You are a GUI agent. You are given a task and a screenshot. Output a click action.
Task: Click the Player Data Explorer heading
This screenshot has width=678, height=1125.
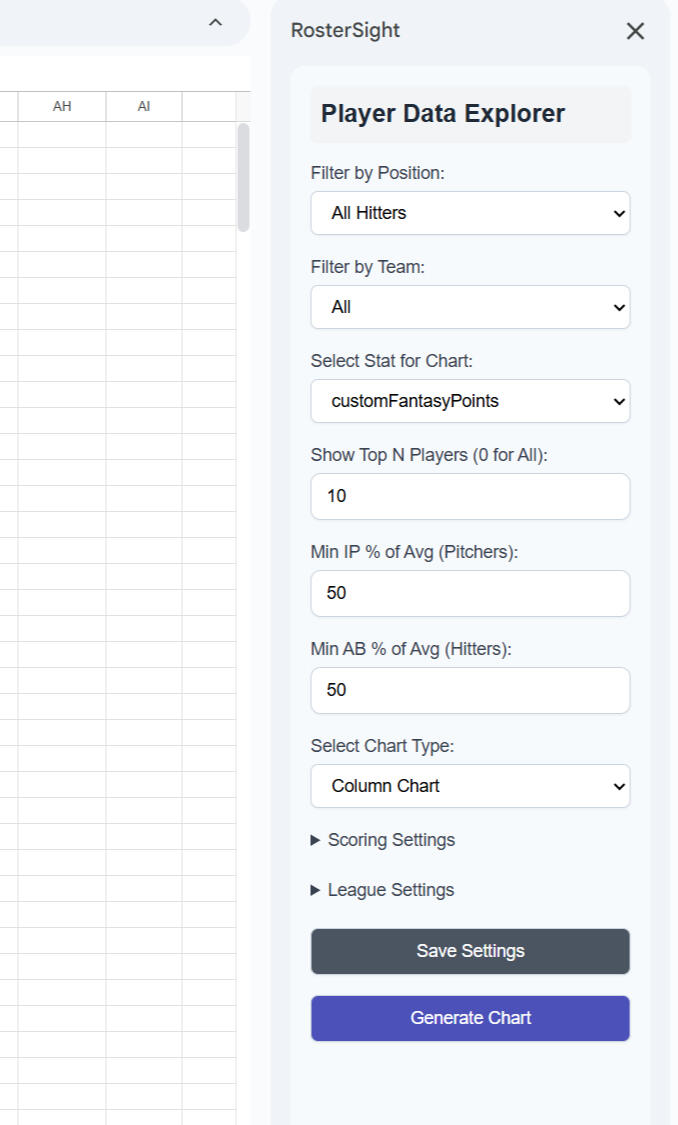443,113
